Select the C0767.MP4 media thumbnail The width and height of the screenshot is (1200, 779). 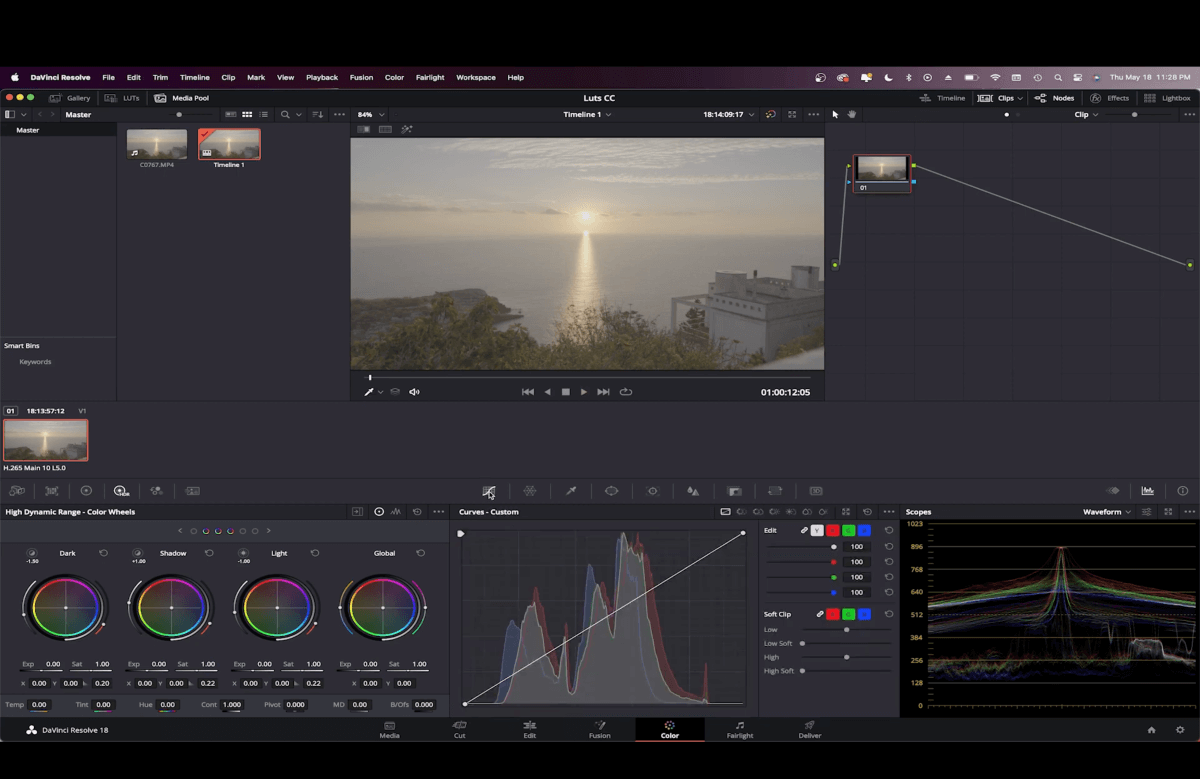157,144
